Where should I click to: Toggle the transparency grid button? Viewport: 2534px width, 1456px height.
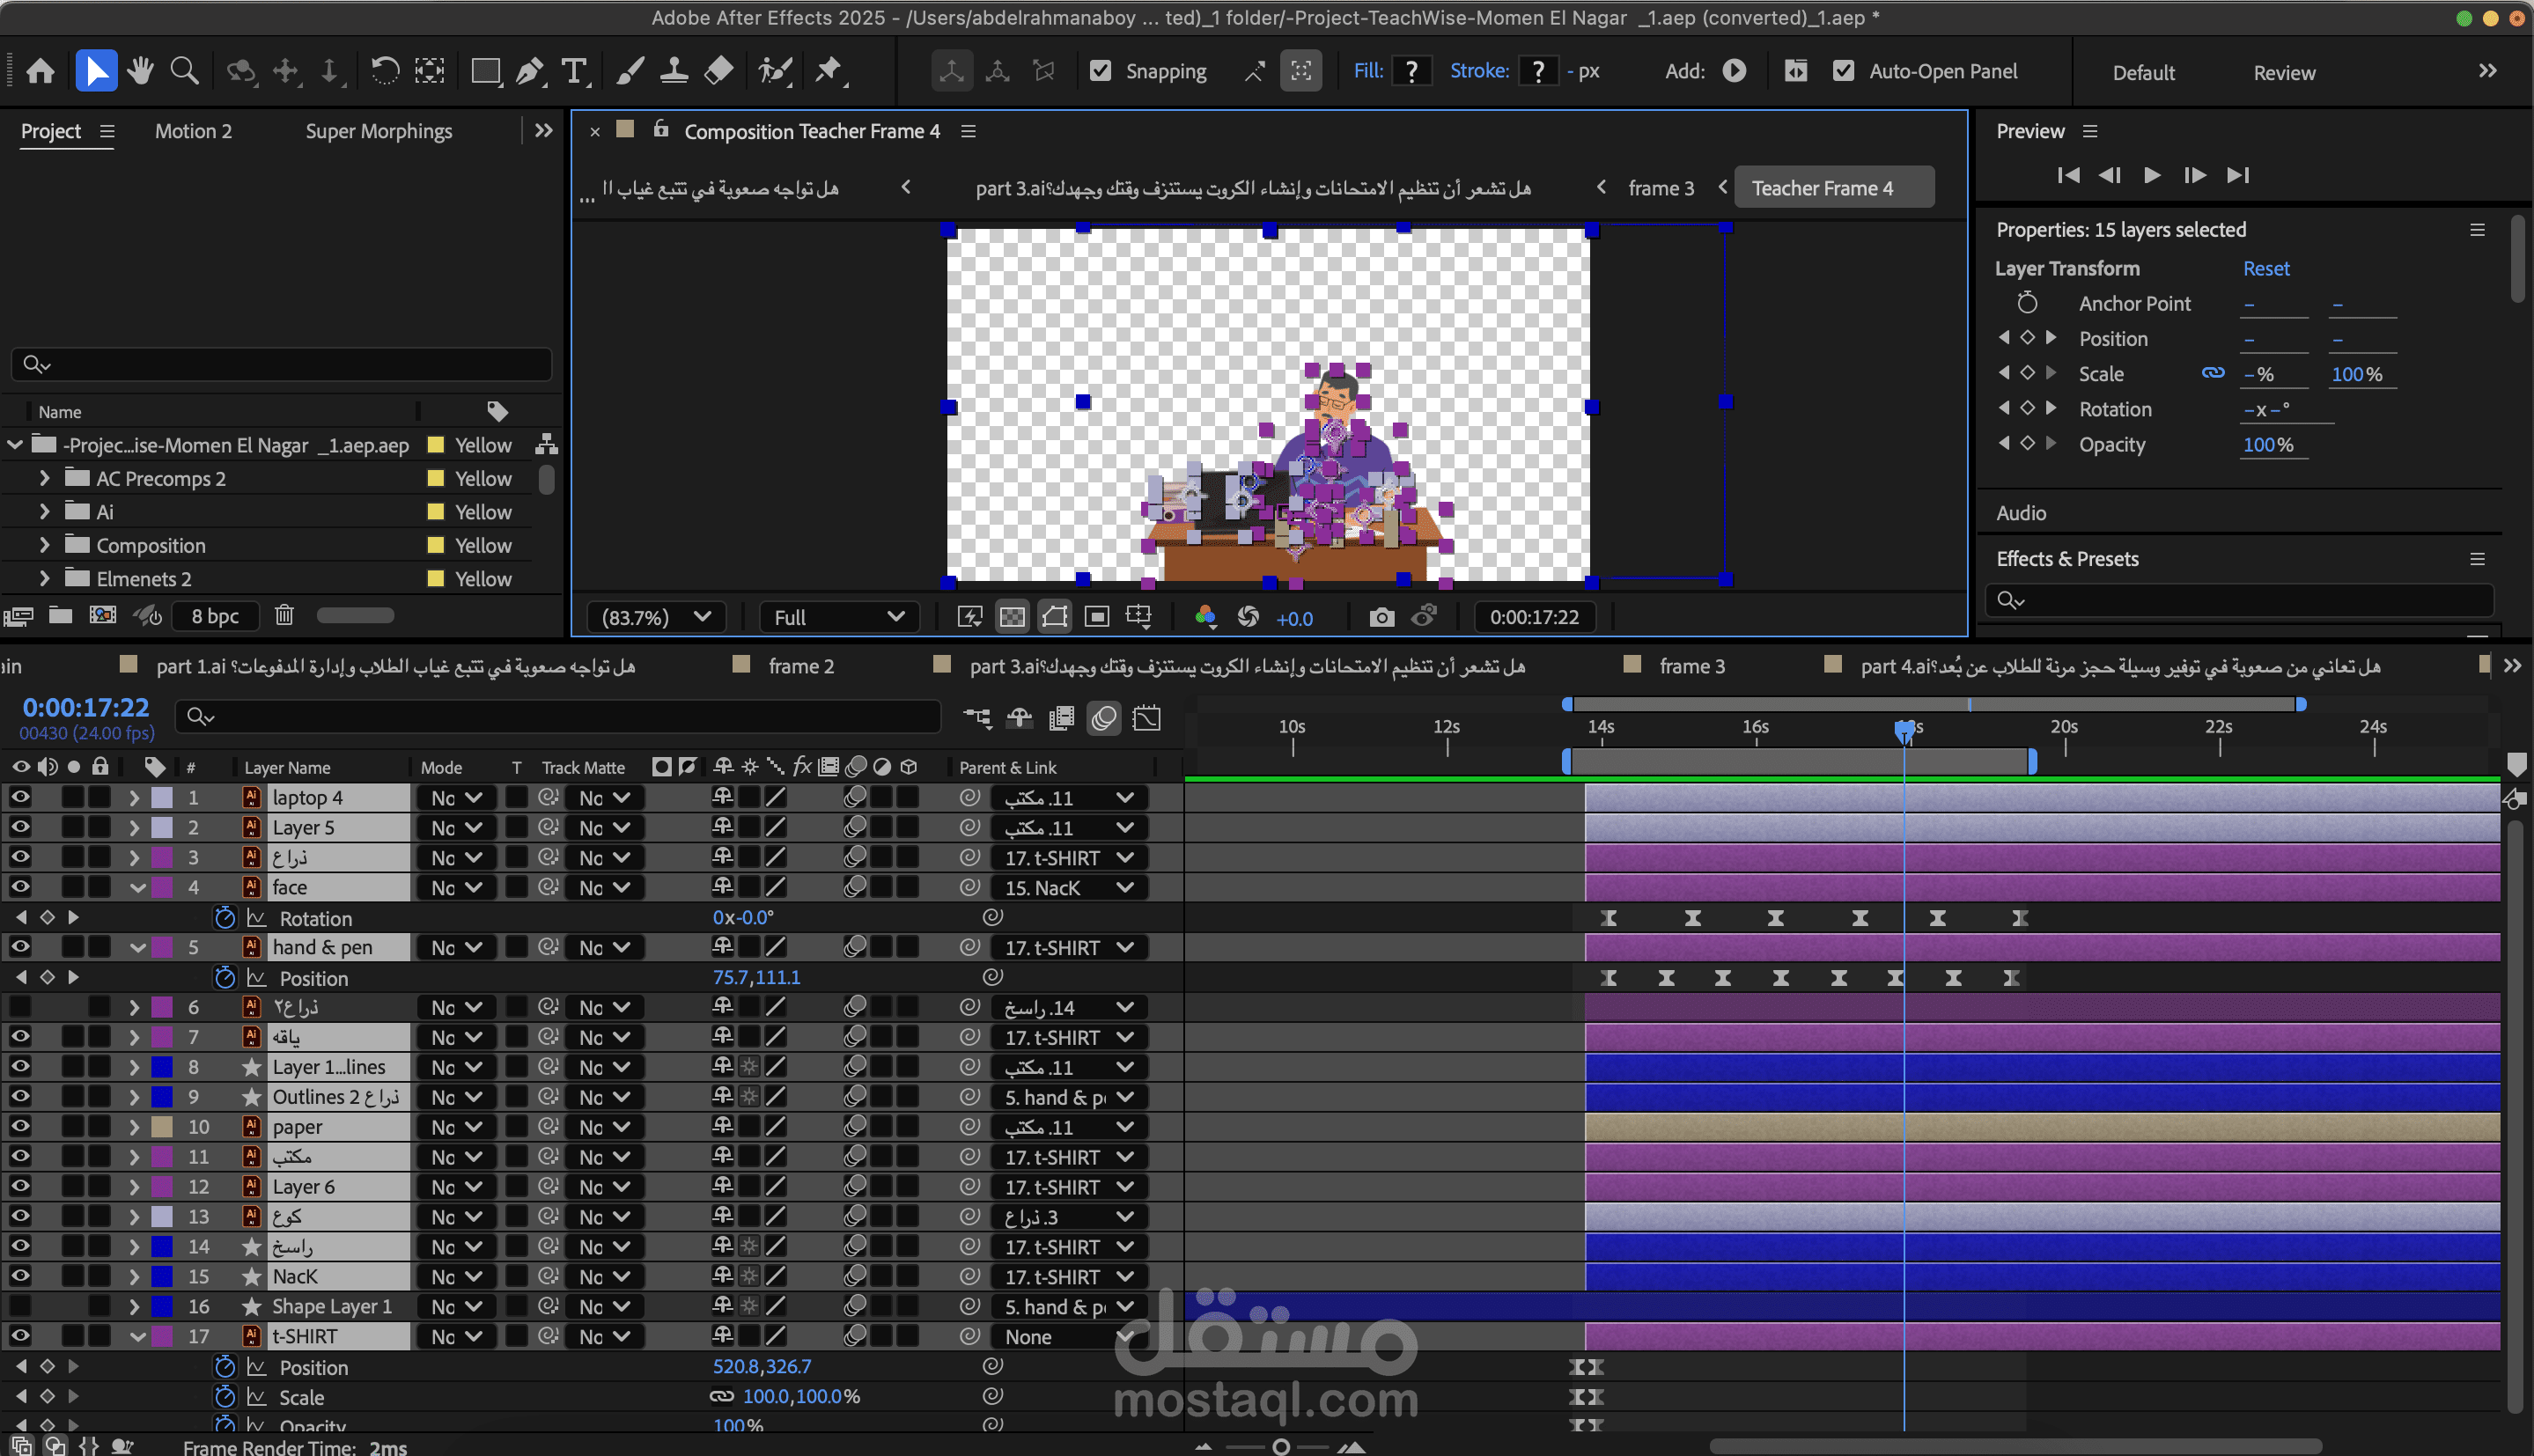click(1012, 617)
